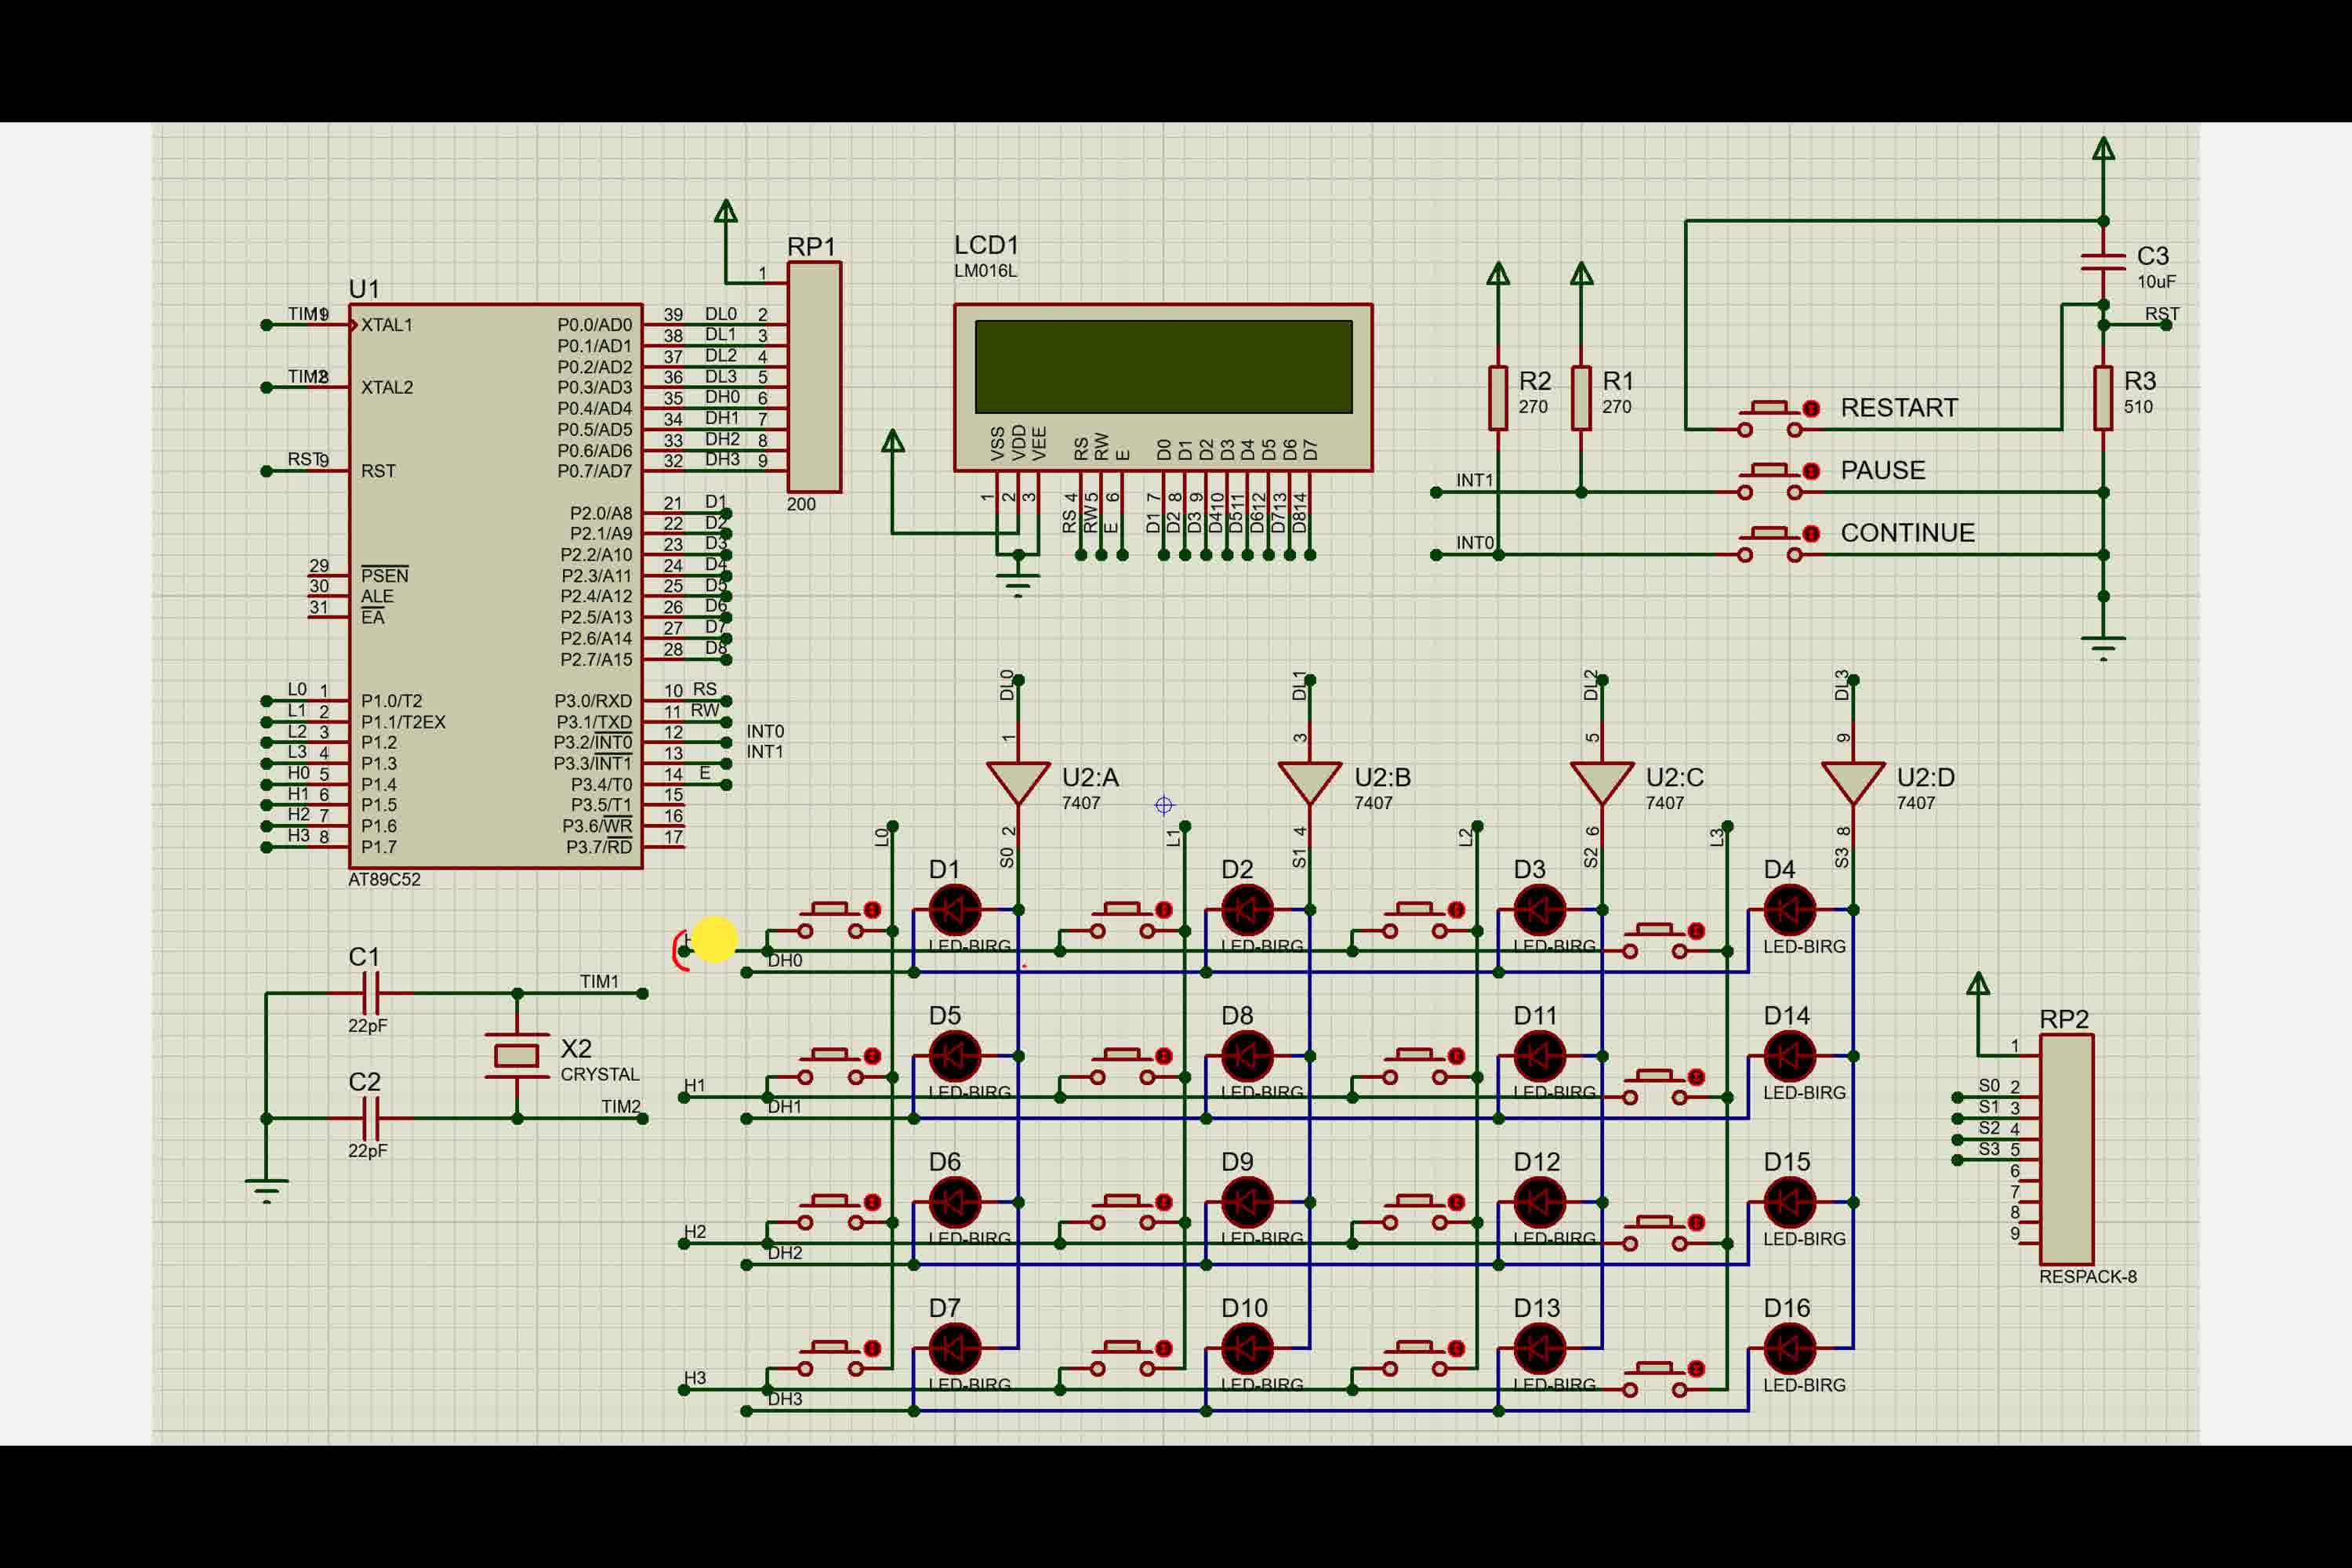2352x1568 pixels.
Task: Click the 7407 label under U2:A
Action: pos(1081,803)
